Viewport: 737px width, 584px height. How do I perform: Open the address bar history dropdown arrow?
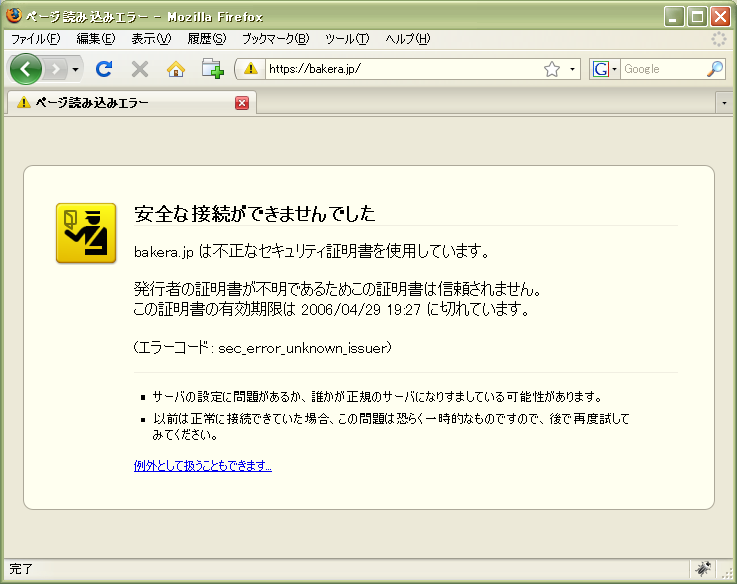coord(572,69)
